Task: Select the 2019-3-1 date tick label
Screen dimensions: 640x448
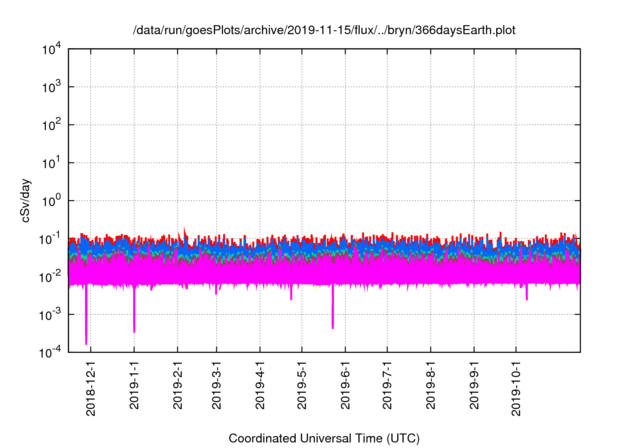Action: [x=216, y=384]
